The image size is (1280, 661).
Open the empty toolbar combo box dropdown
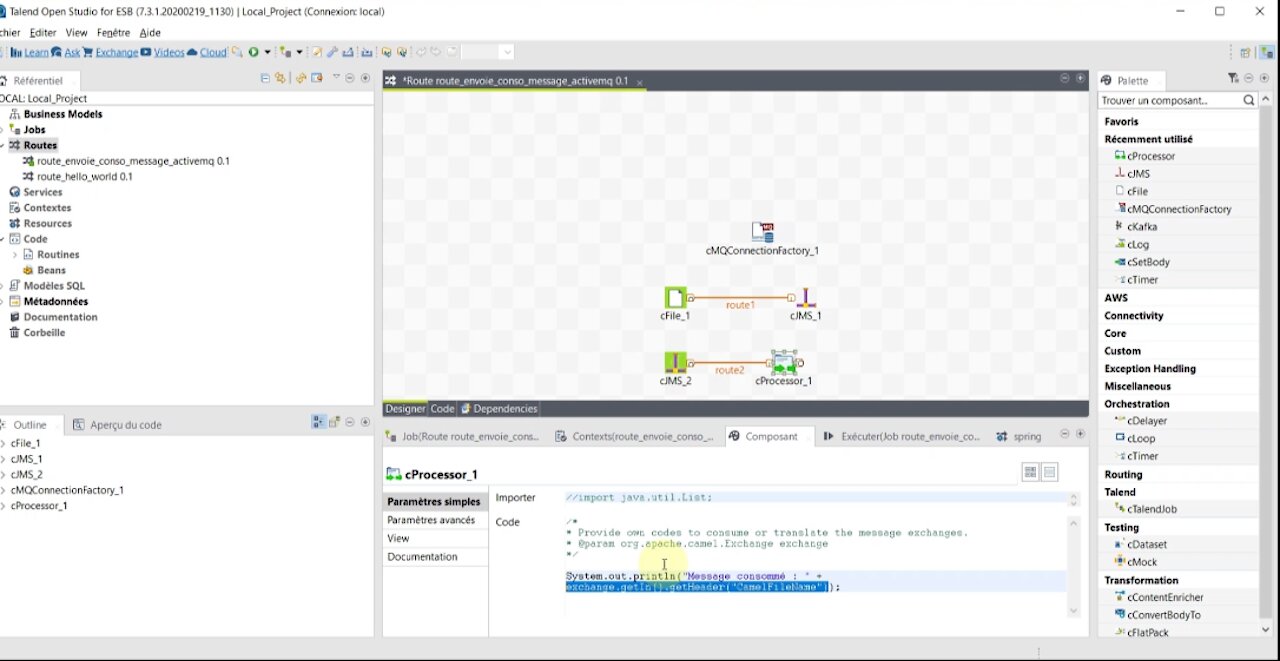click(x=507, y=52)
